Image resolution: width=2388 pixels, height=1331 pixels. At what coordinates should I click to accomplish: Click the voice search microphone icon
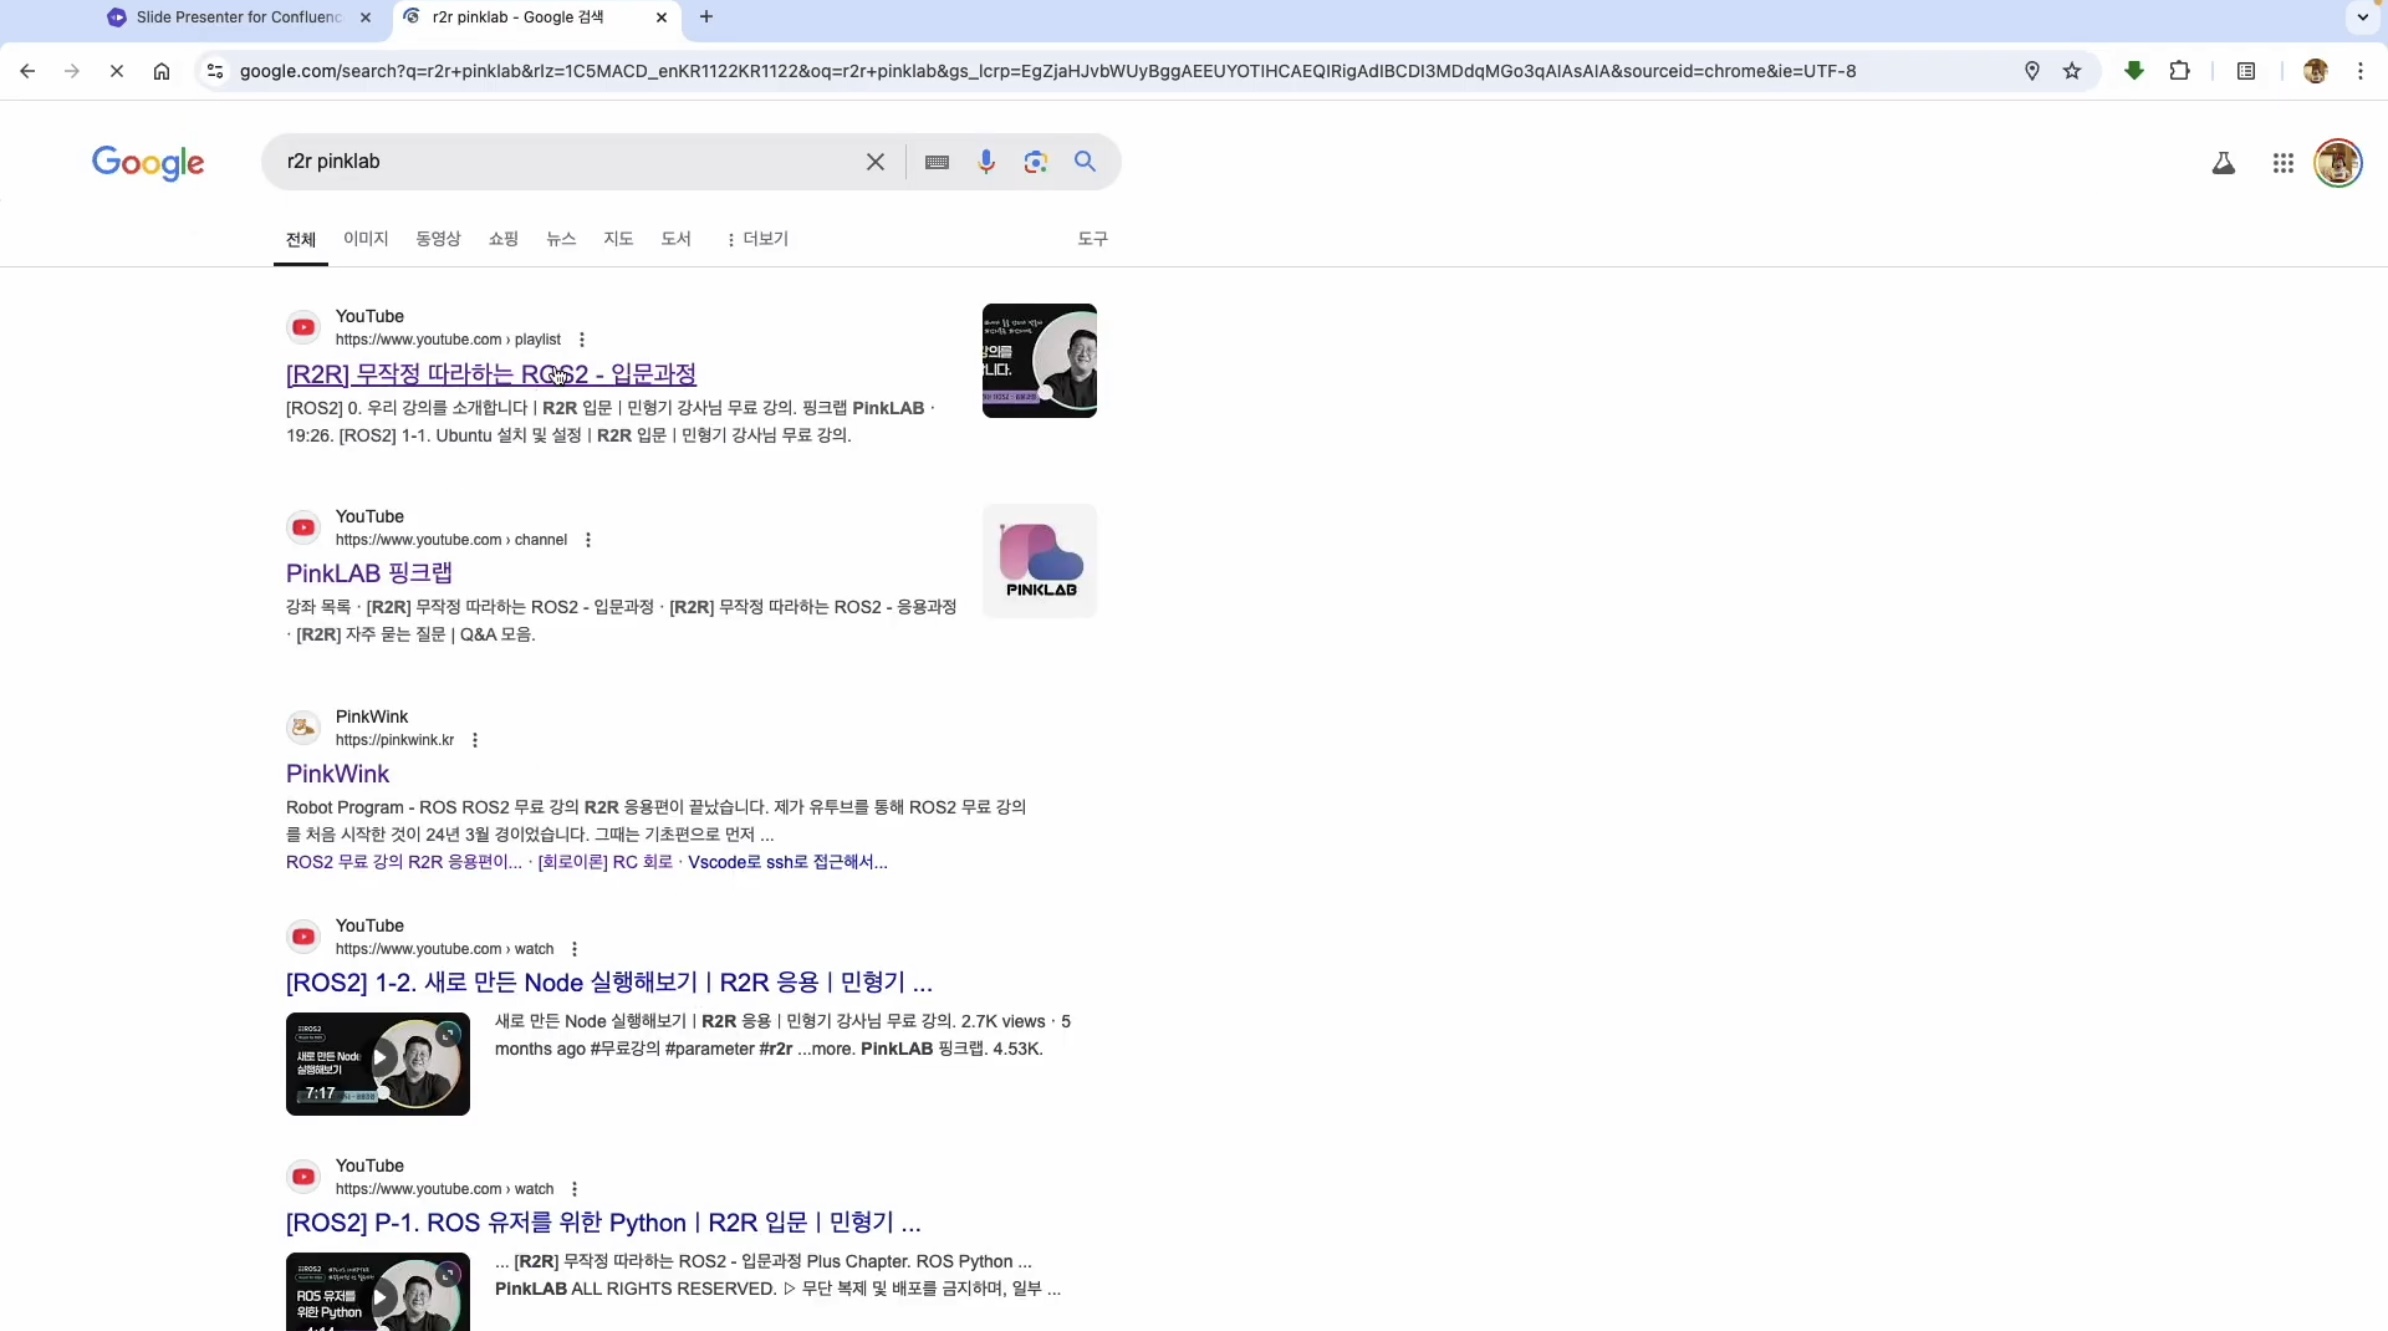click(986, 162)
